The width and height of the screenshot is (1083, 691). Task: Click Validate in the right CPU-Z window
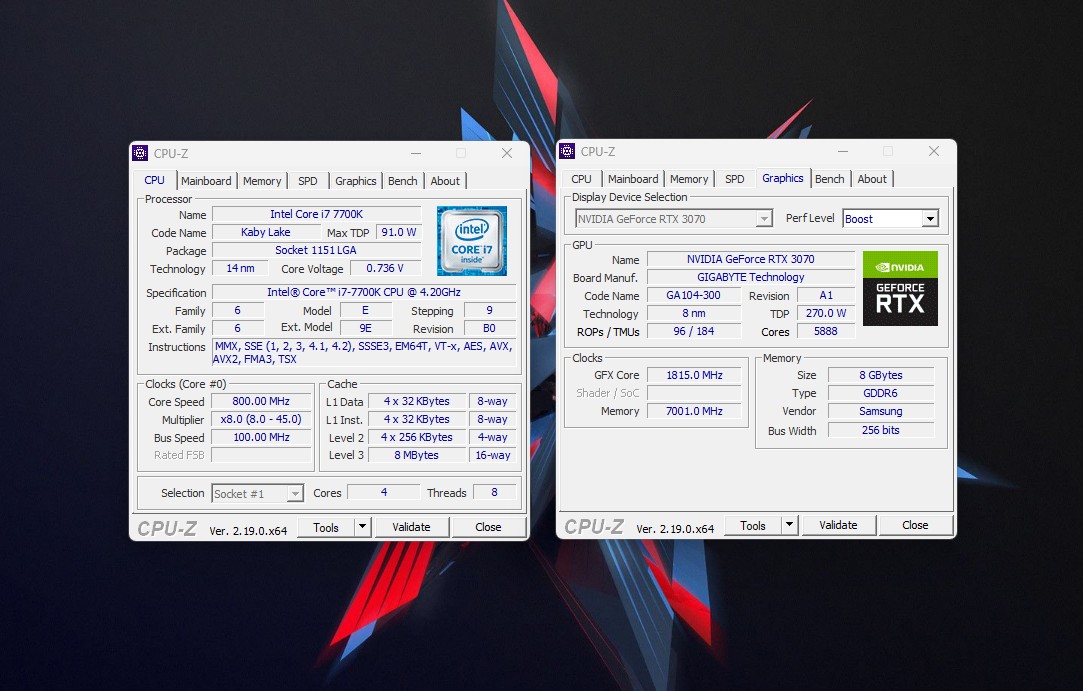838,525
